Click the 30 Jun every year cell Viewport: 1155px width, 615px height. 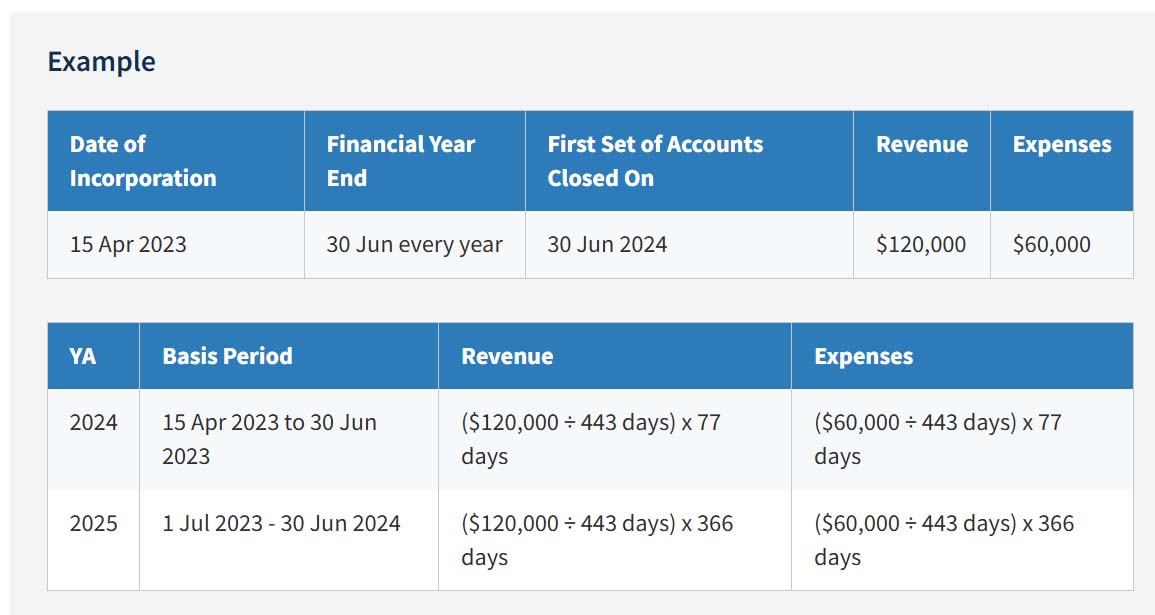(x=415, y=245)
